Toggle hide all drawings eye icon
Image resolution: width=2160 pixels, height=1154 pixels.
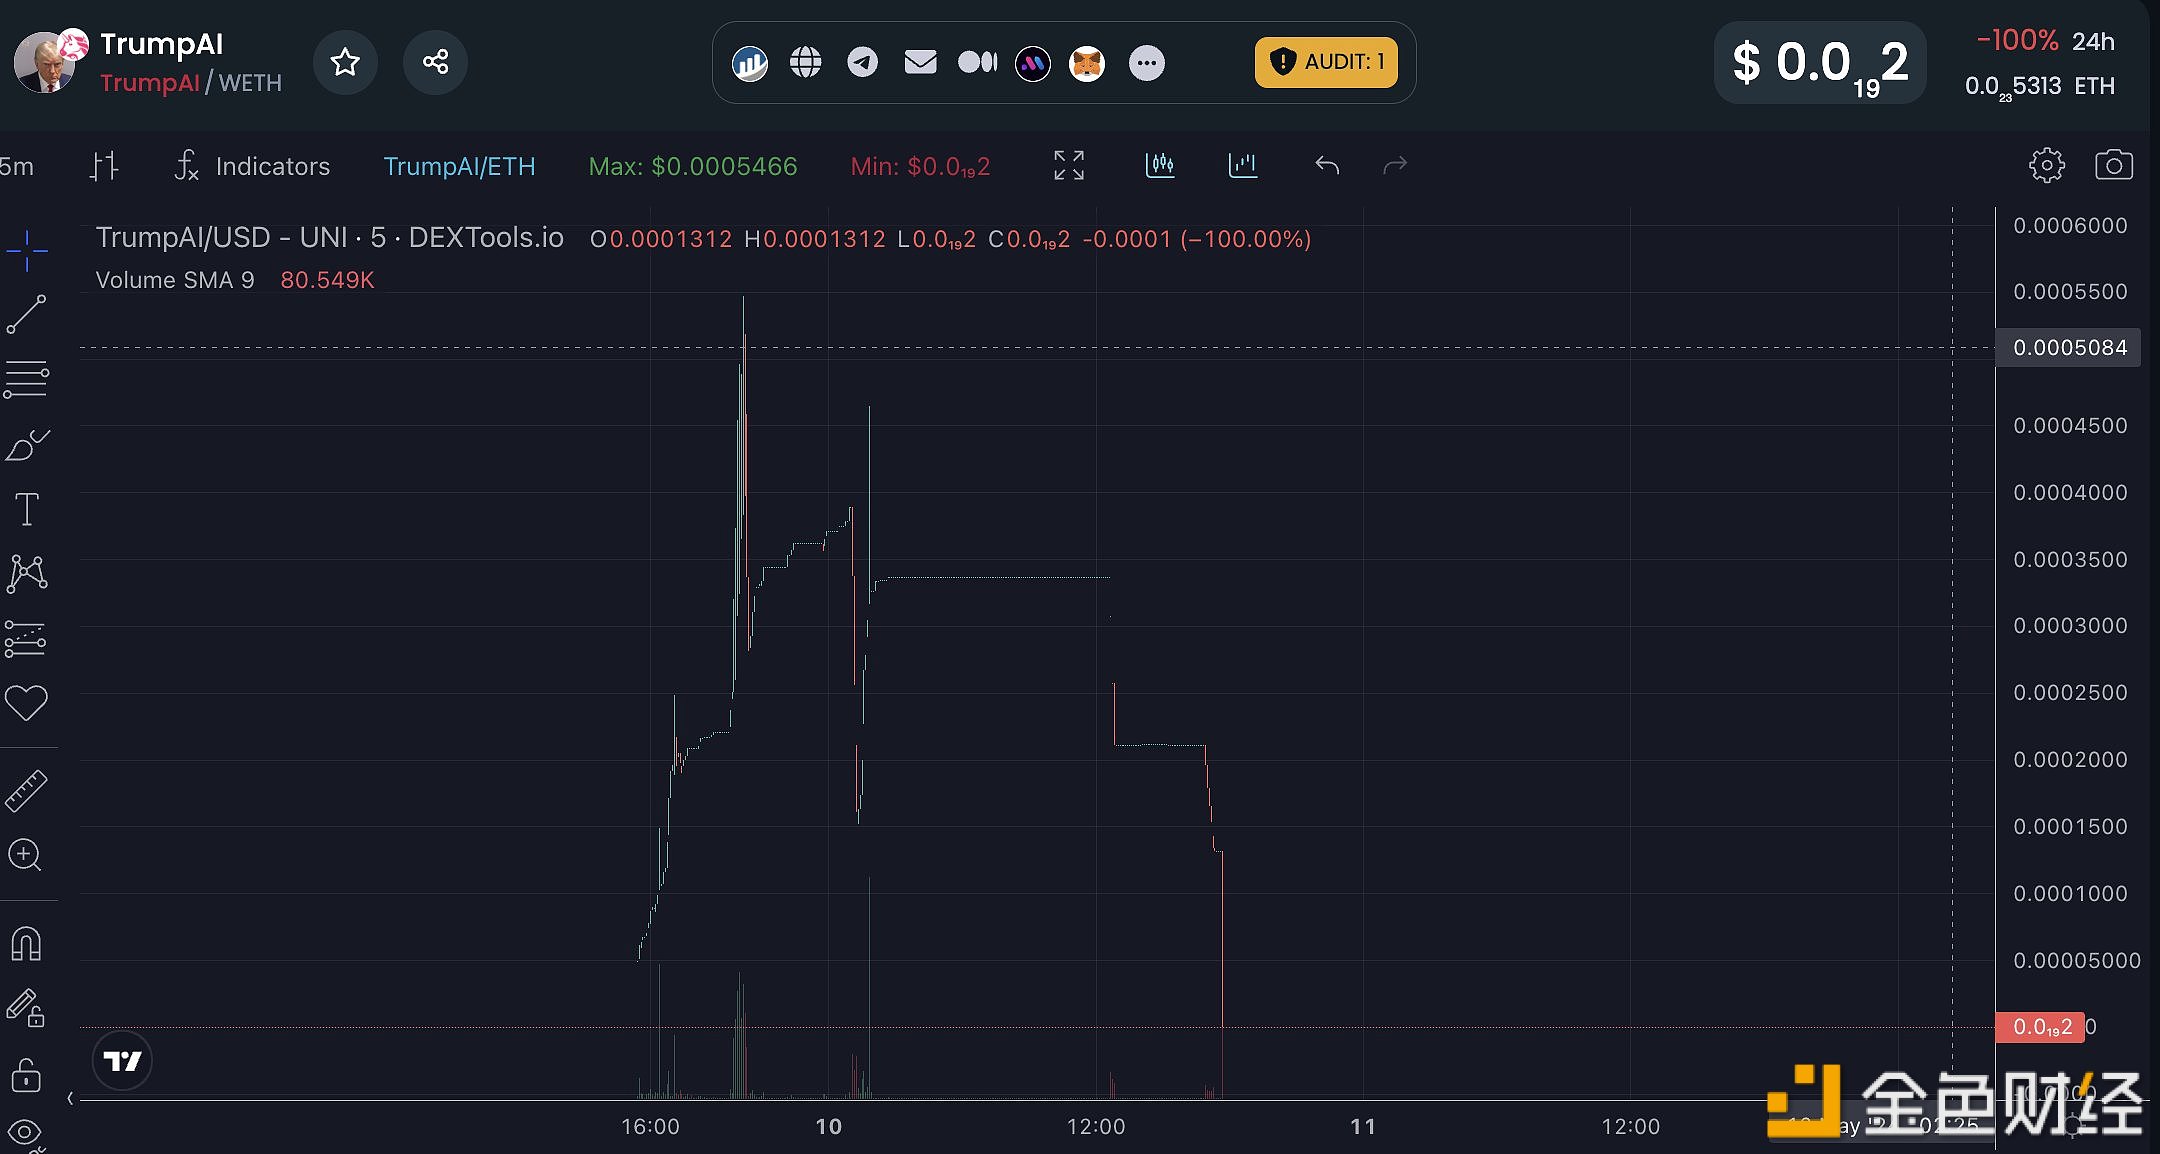pos(25,1133)
